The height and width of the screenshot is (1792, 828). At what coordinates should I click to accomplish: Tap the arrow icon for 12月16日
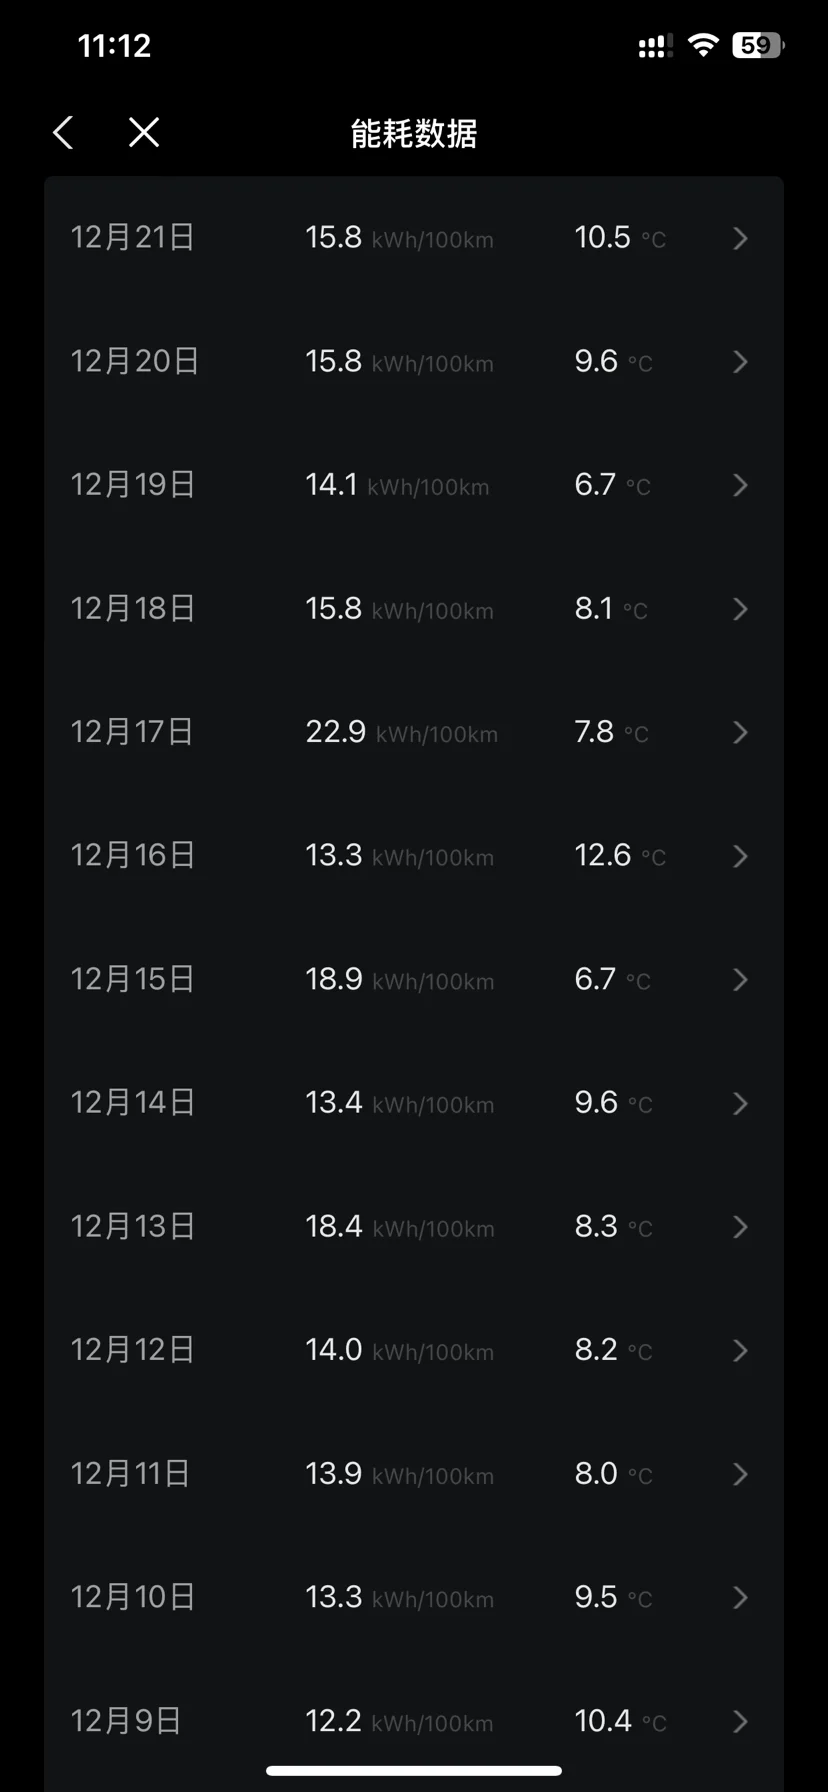(x=740, y=856)
